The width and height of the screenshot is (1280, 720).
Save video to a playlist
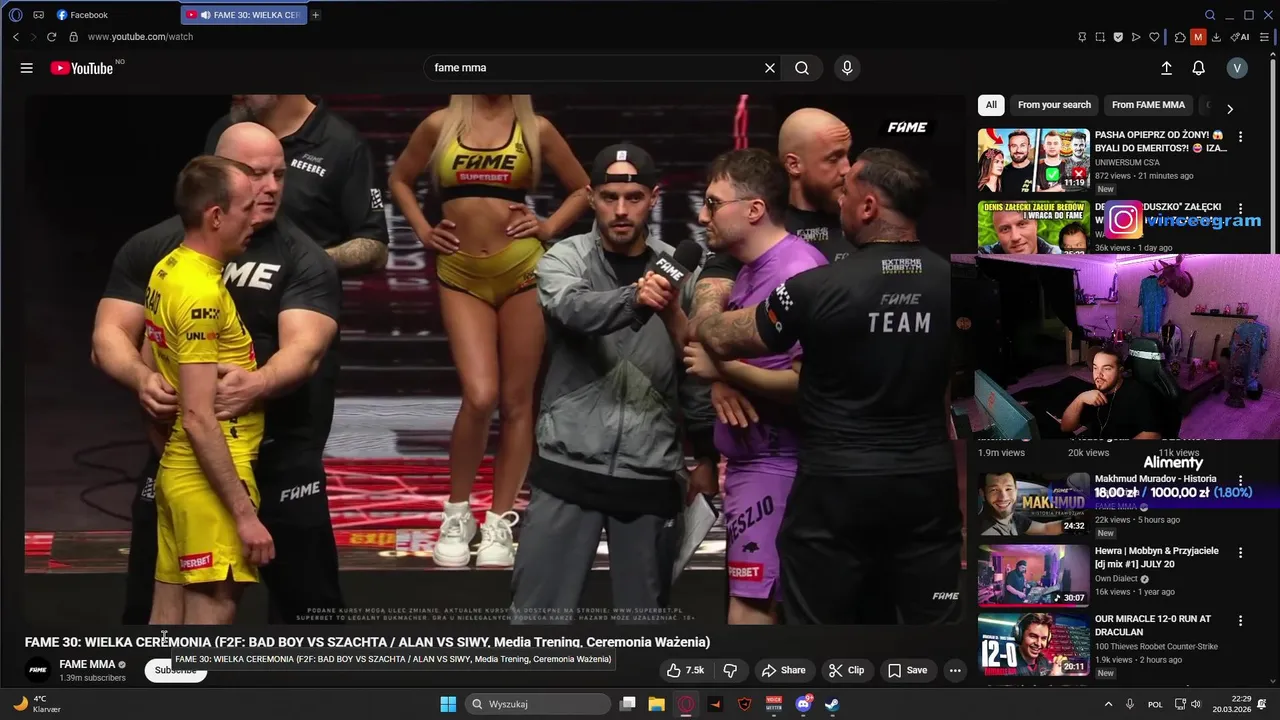(x=908, y=670)
